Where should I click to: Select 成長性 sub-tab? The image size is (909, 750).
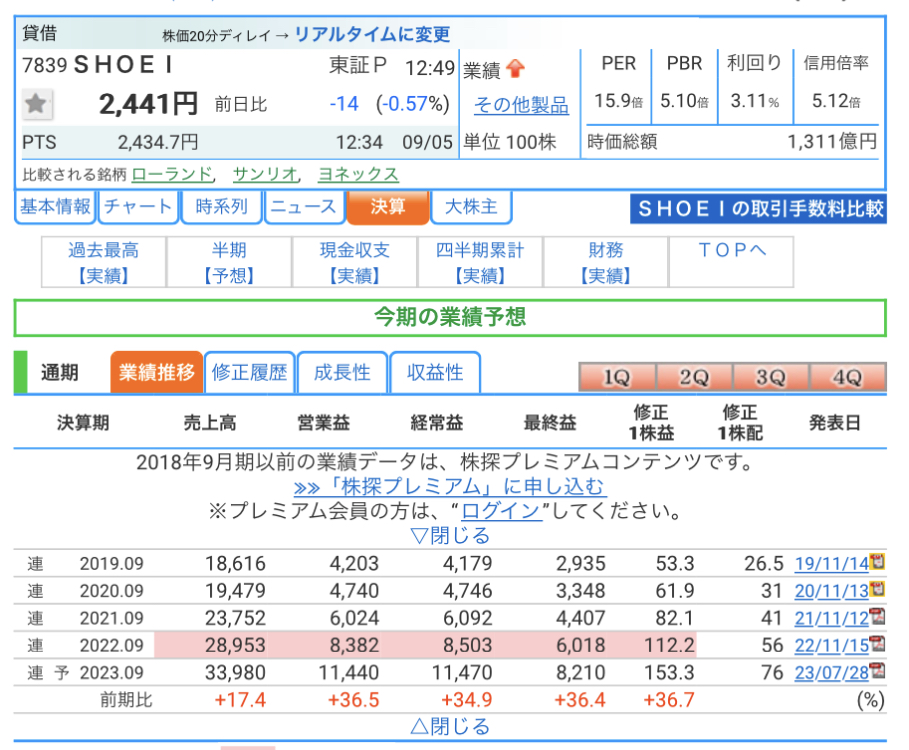point(342,372)
